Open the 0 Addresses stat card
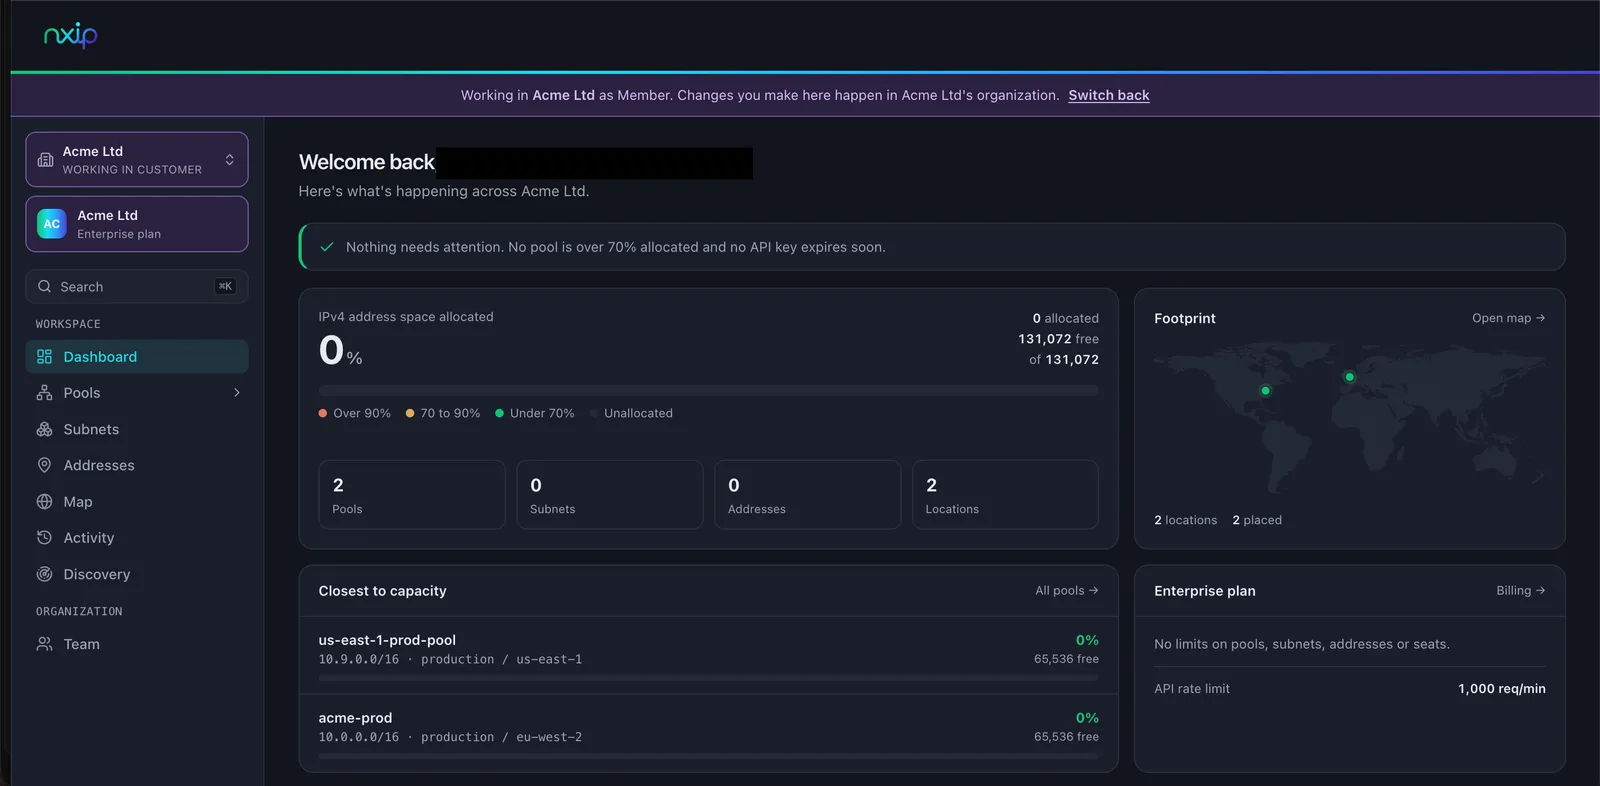Image resolution: width=1600 pixels, height=786 pixels. click(x=808, y=495)
